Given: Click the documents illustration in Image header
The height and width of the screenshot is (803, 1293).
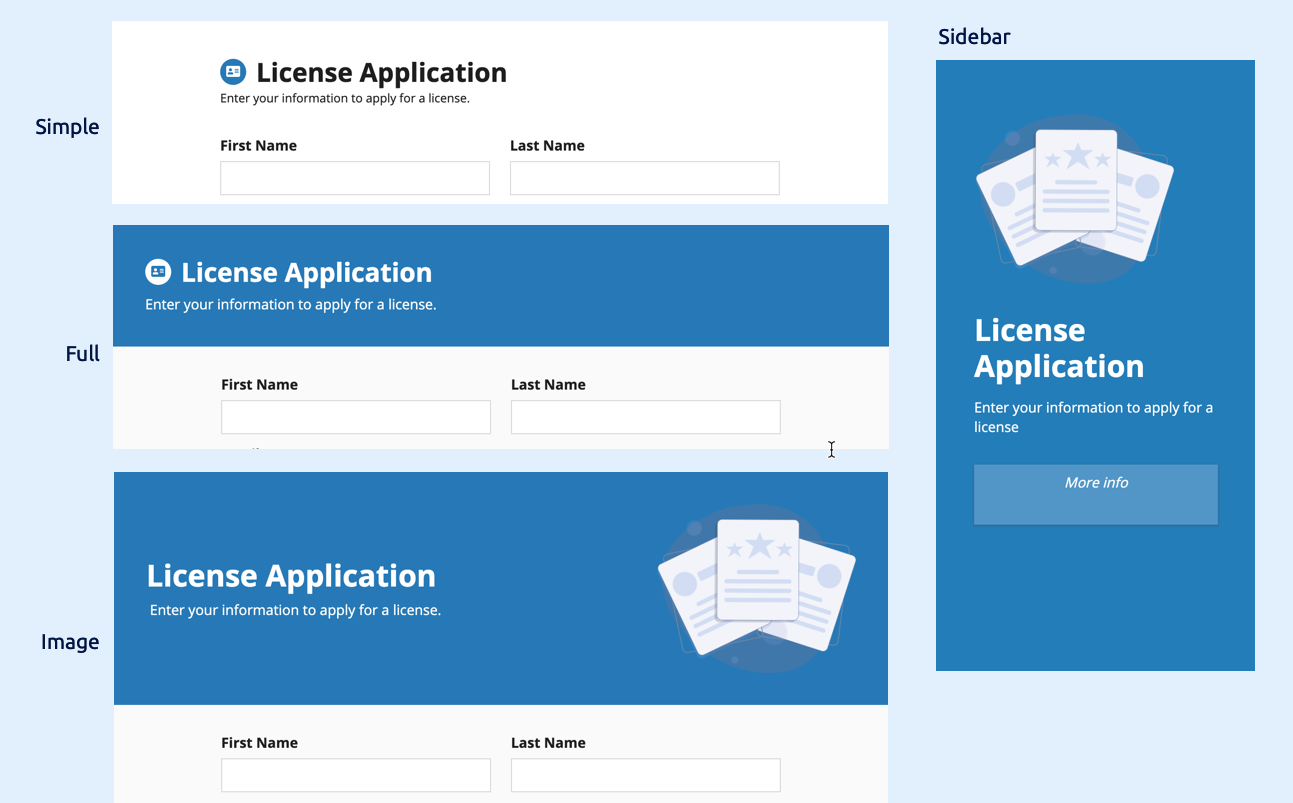Looking at the screenshot, I should tap(757, 588).
